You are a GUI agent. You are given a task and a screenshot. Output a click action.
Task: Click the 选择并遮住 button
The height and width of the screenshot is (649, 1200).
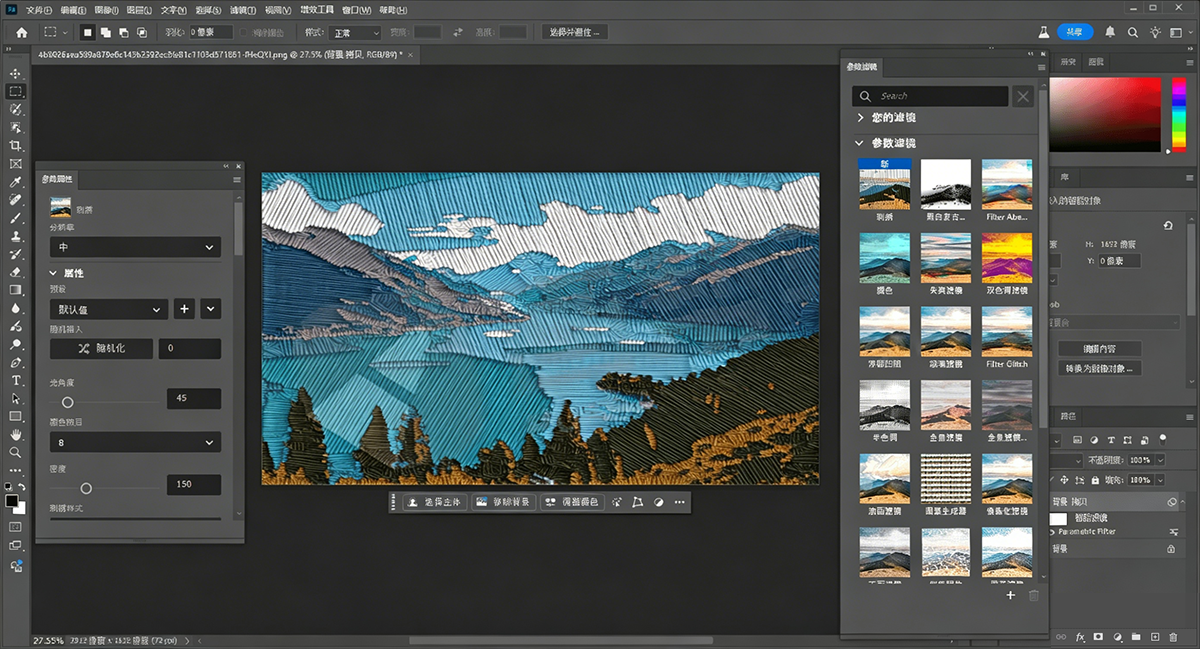[576, 32]
